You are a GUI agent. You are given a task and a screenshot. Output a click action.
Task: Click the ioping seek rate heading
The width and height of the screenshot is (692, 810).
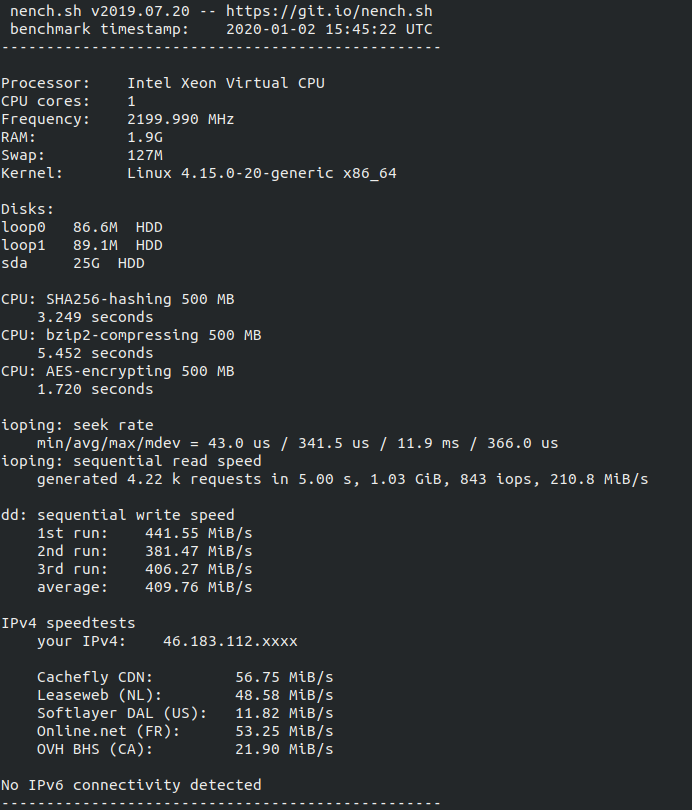(x=77, y=425)
